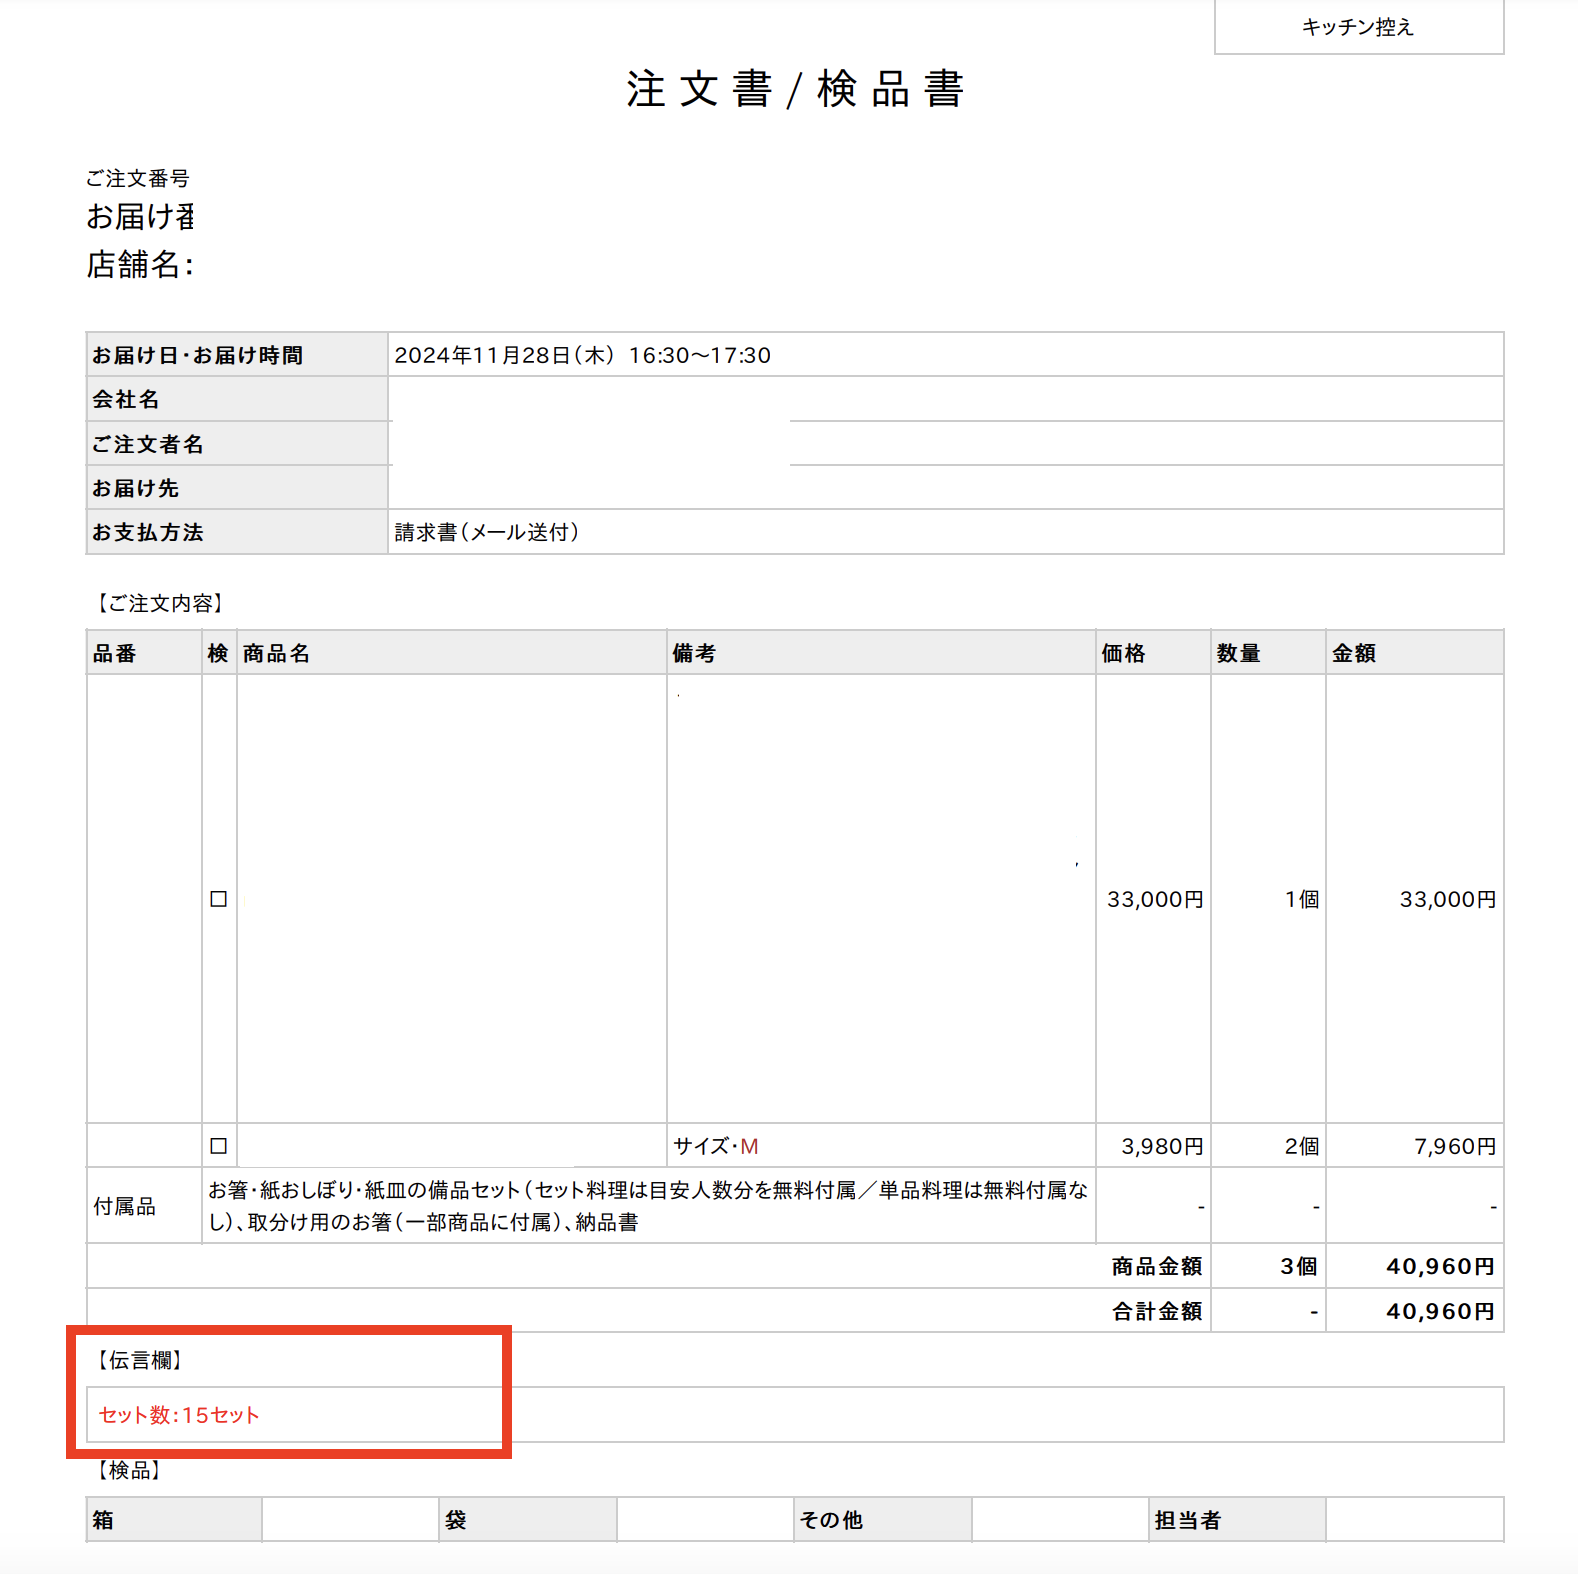The image size is (1578, 1574).
Task: Click the 品番 column header
Action: (144, 653)
